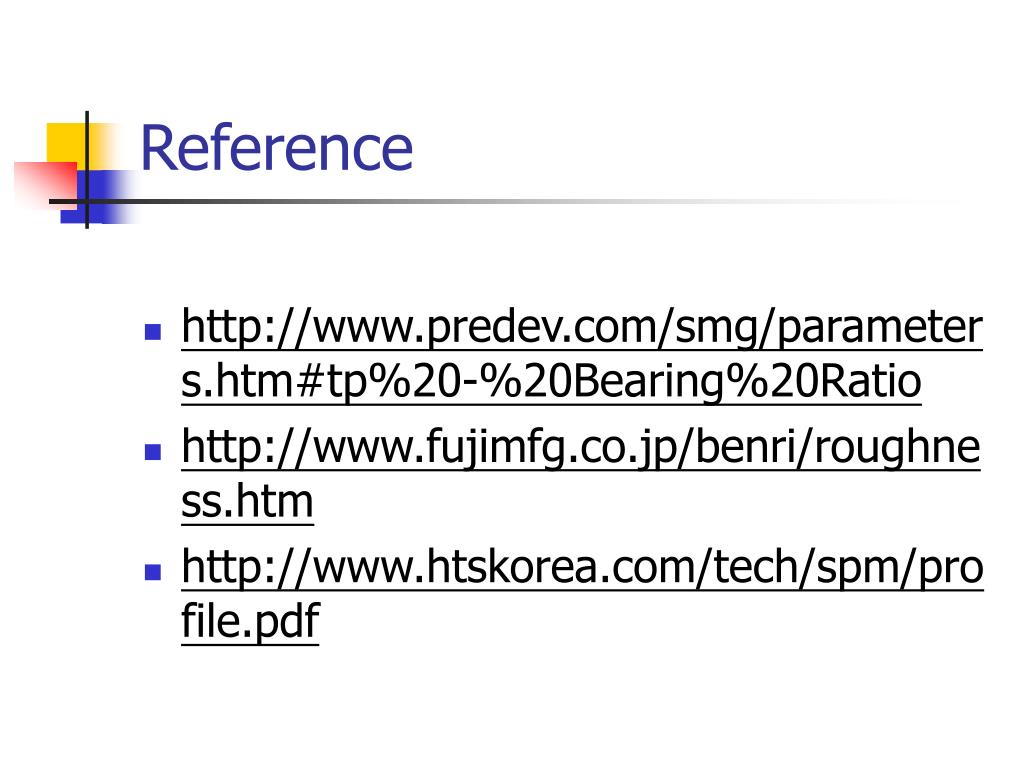This screenshot has width=1024, height=768.
Task: Select the blue square below the yellow one
Action: coord(98,196)
